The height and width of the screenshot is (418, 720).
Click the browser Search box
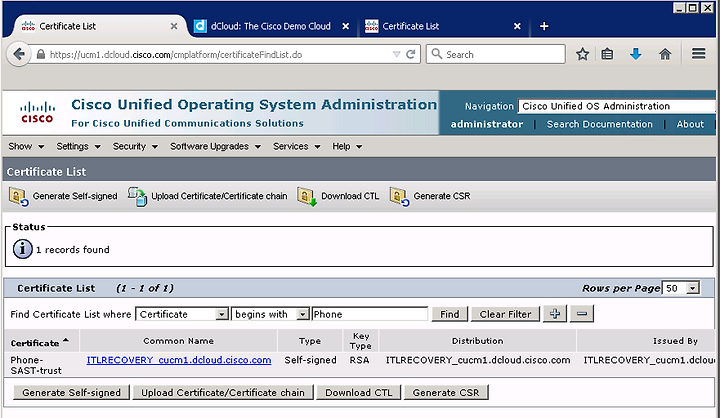pyautogui.click(x=496, y=54)
